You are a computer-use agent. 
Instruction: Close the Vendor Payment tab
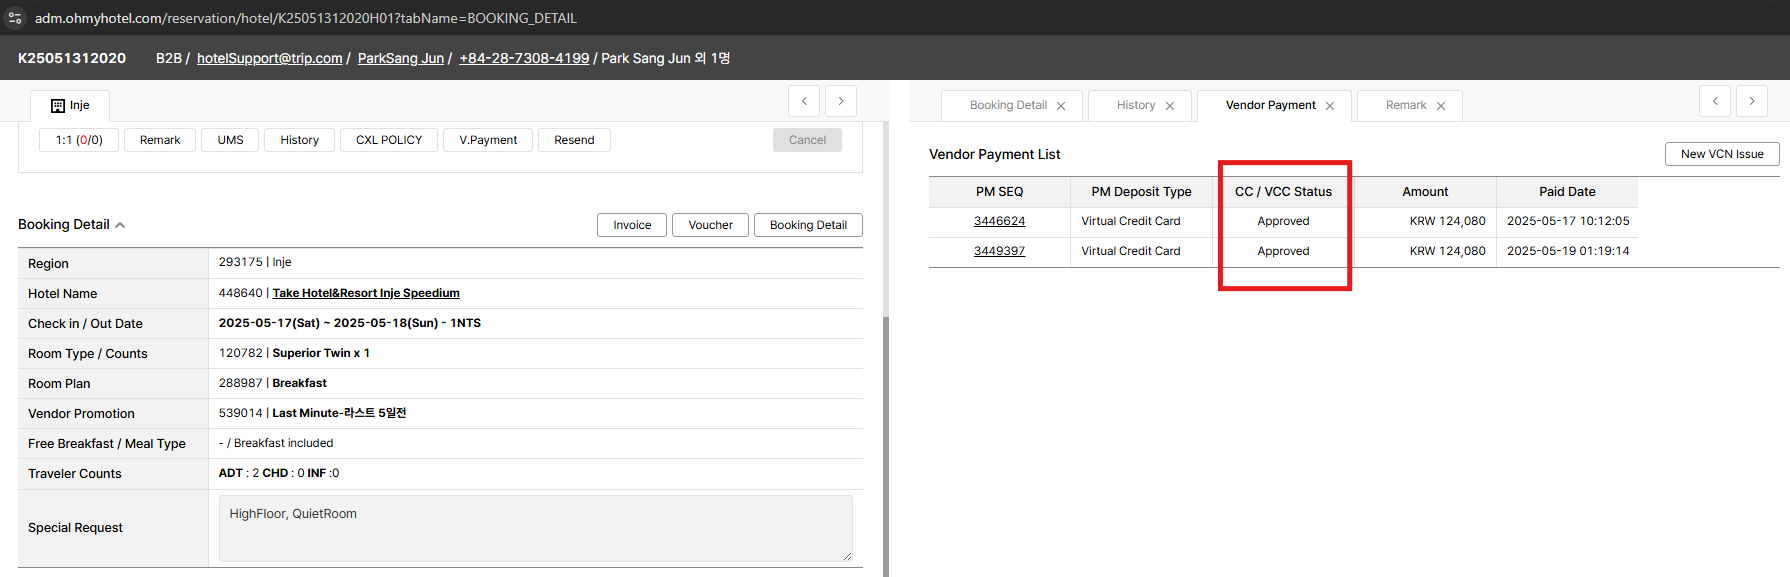click(1330, 106)
